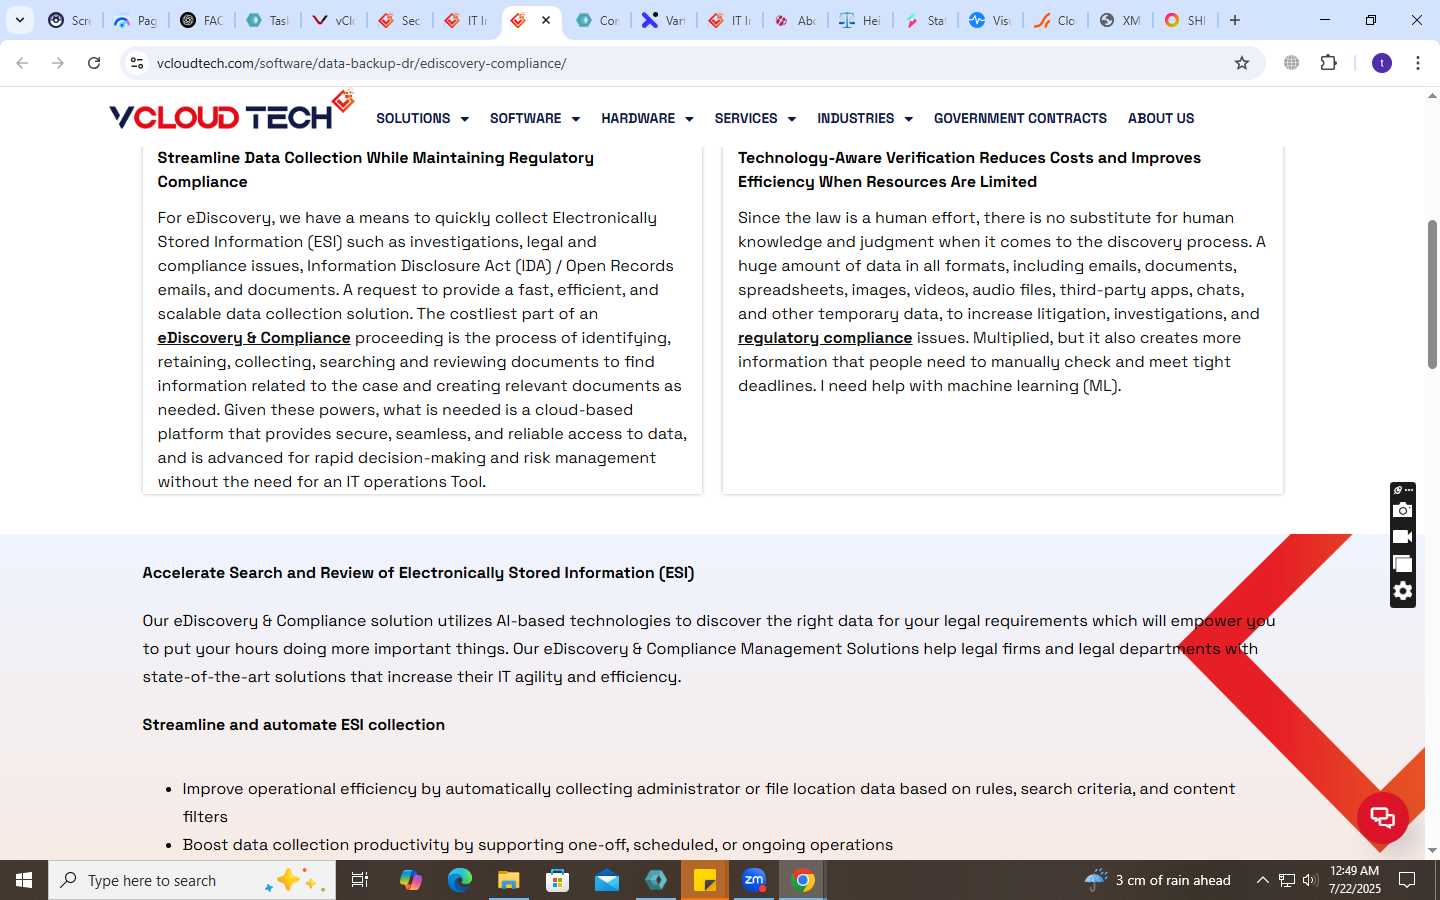Open the taskbar clock showing 12:49 AM
Screen dimensions: 1440x900
click(1355, 880)
